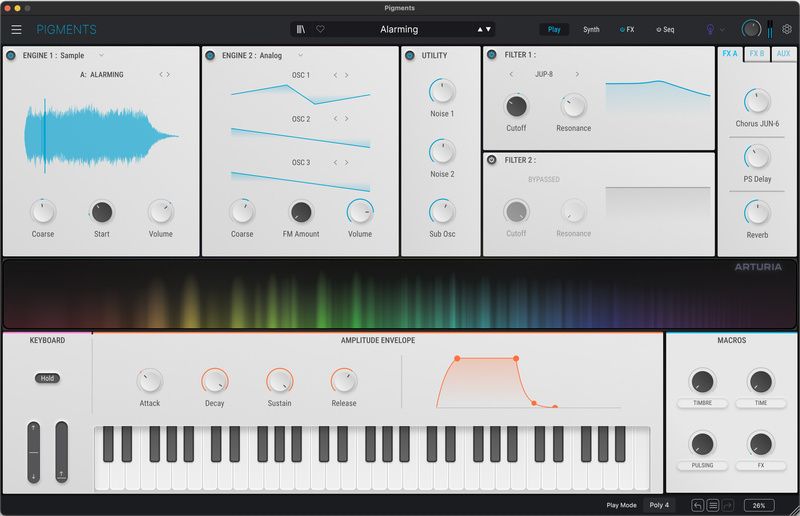Toggle Filter 1 power button
Viewport: 800px width, 516px height.
[492, 55]
